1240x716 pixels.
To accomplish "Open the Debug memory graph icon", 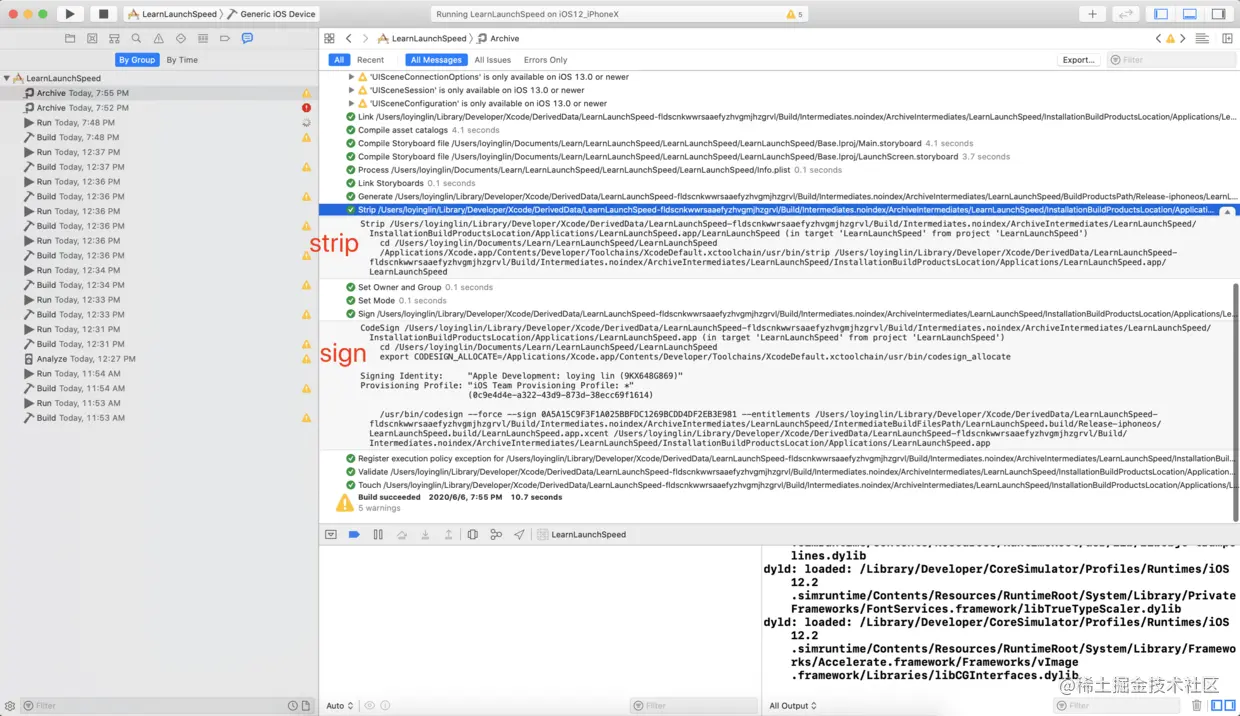I will (x=496, y=535).
